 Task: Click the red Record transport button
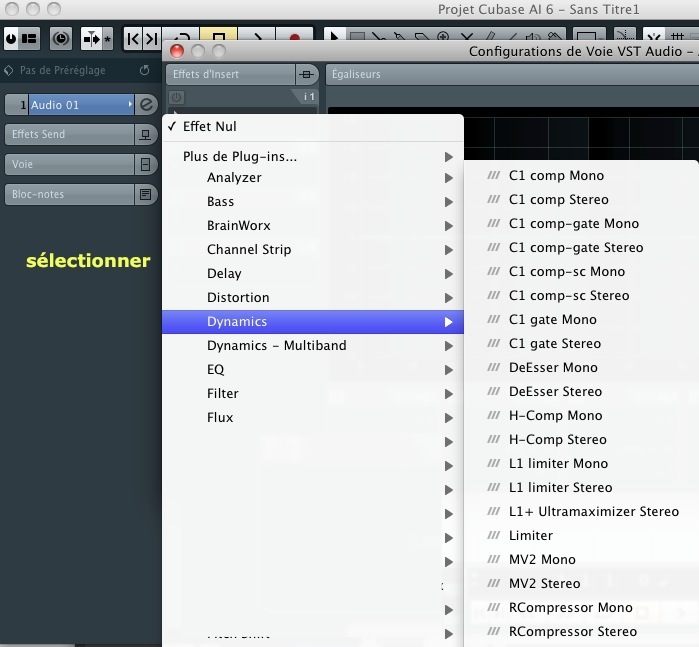[294, 36]
